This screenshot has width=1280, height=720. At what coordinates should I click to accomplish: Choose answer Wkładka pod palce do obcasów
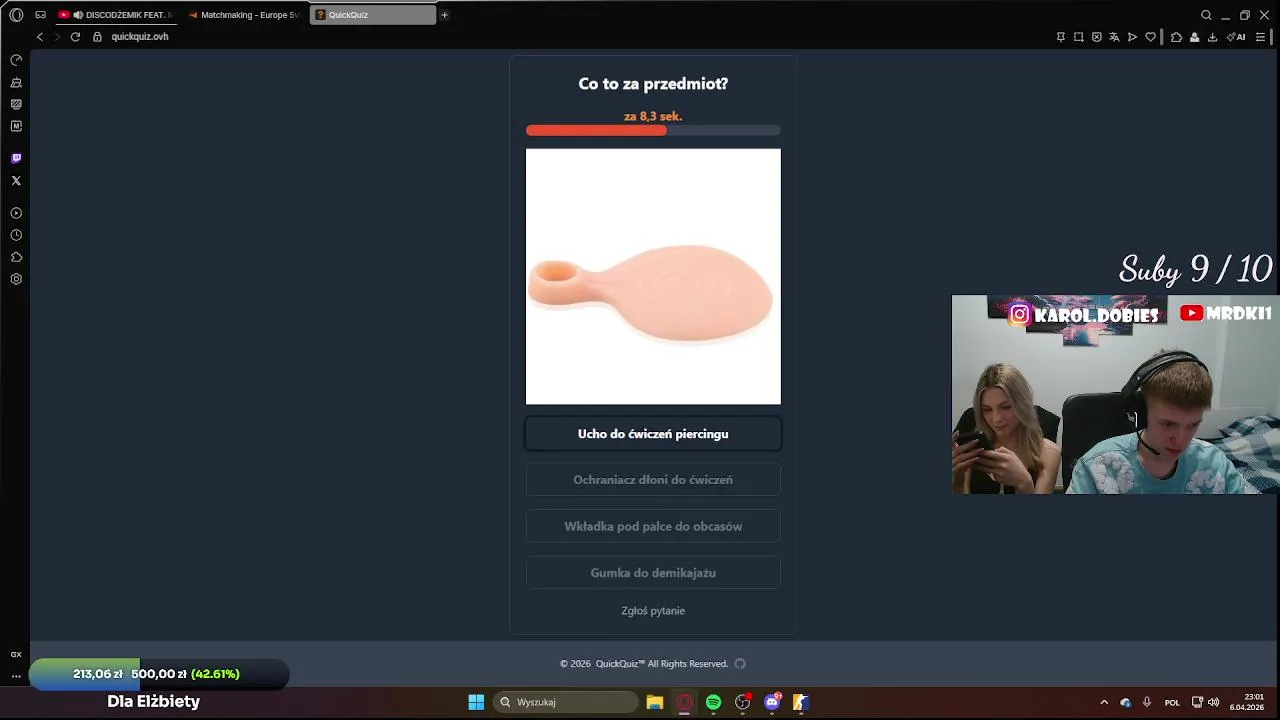tap(653, 526)
